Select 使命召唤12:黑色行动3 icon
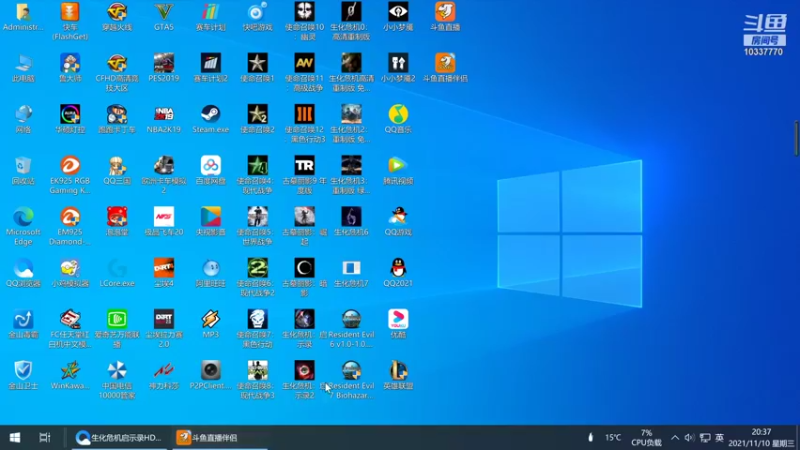800x450 pixels. click(304, 124)
